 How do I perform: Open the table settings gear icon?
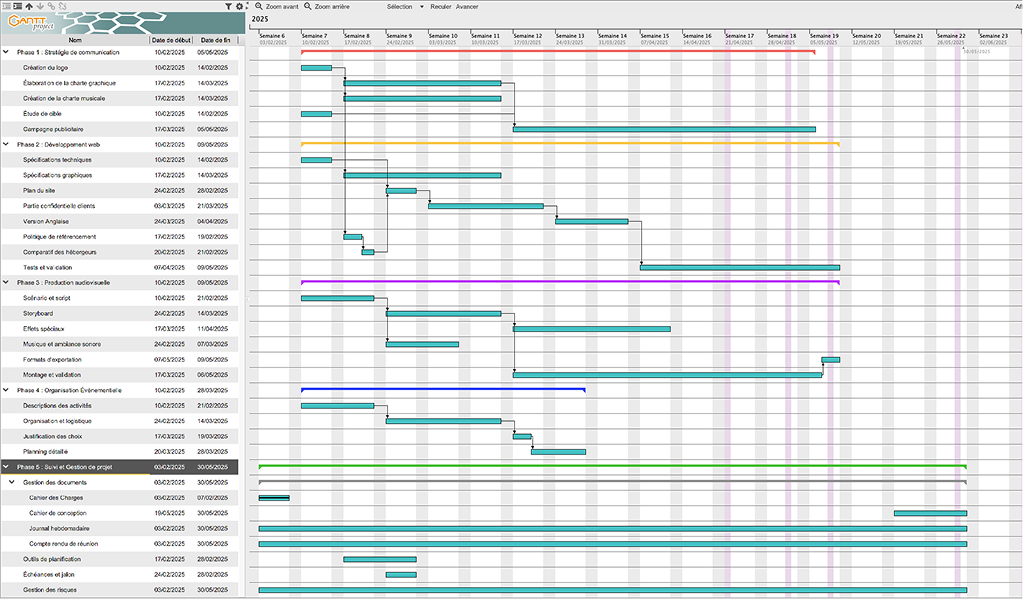pos(239,6)
